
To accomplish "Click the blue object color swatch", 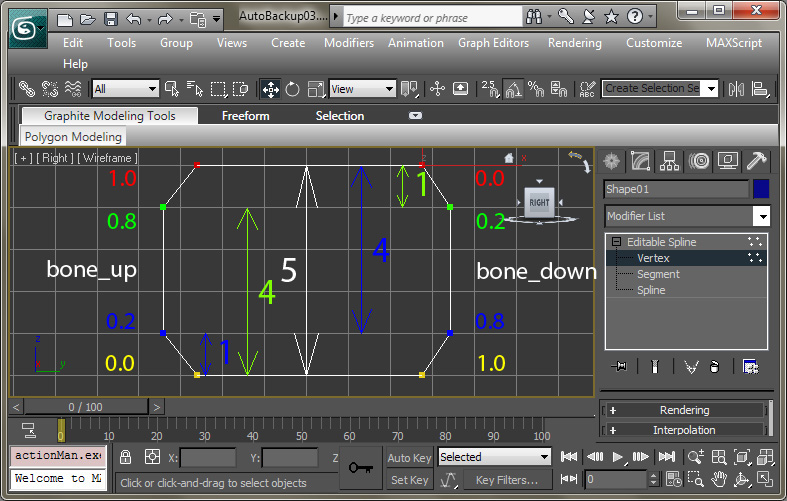I will tap(761, 189).
